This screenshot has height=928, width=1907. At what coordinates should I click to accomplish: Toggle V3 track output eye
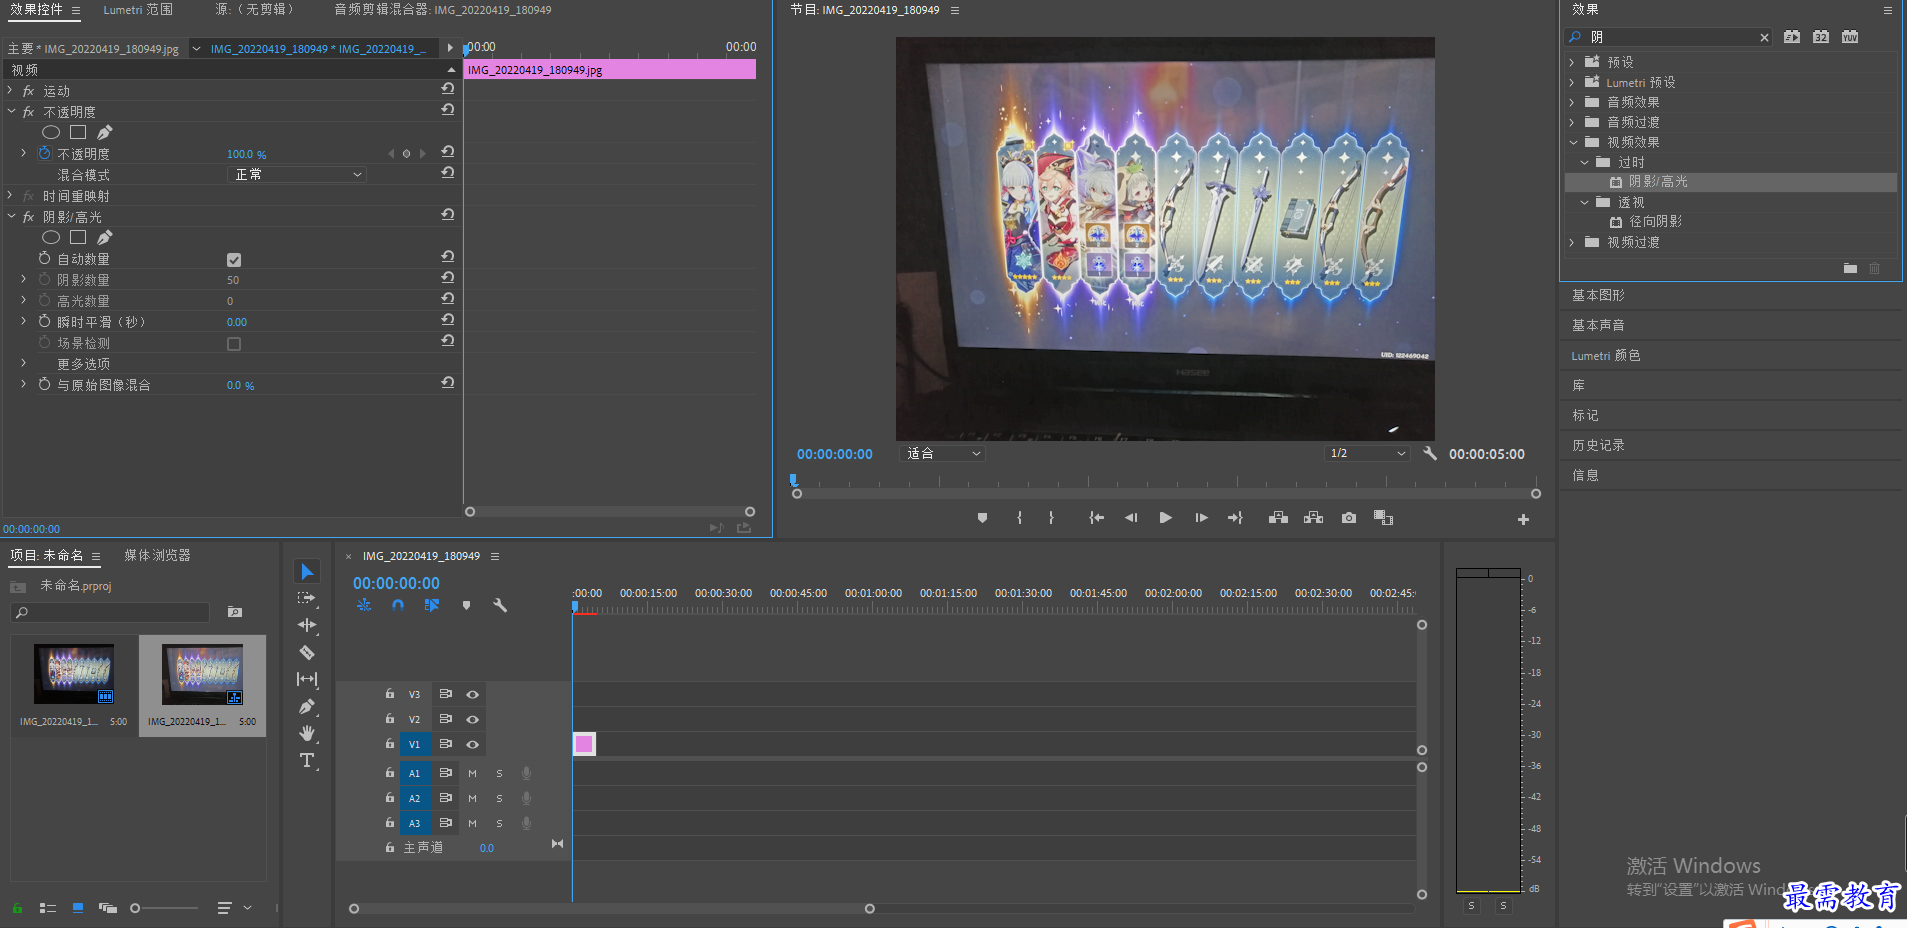(473, 694)
